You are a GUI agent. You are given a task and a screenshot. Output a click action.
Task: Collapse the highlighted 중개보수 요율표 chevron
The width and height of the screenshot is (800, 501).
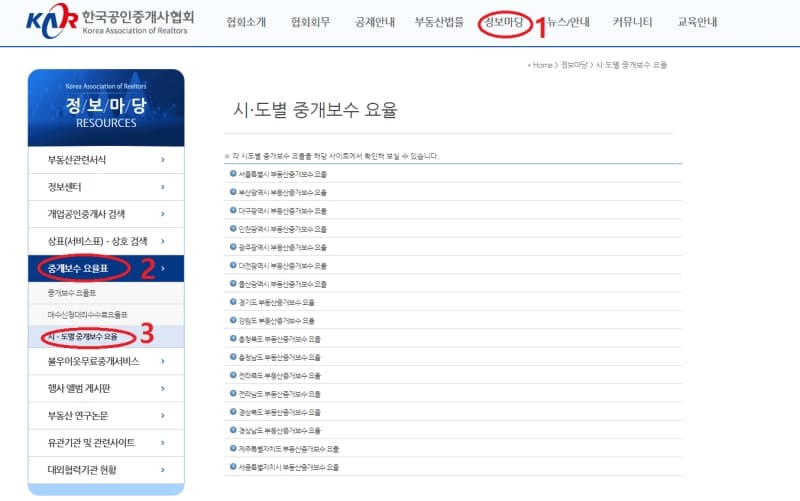163,268
